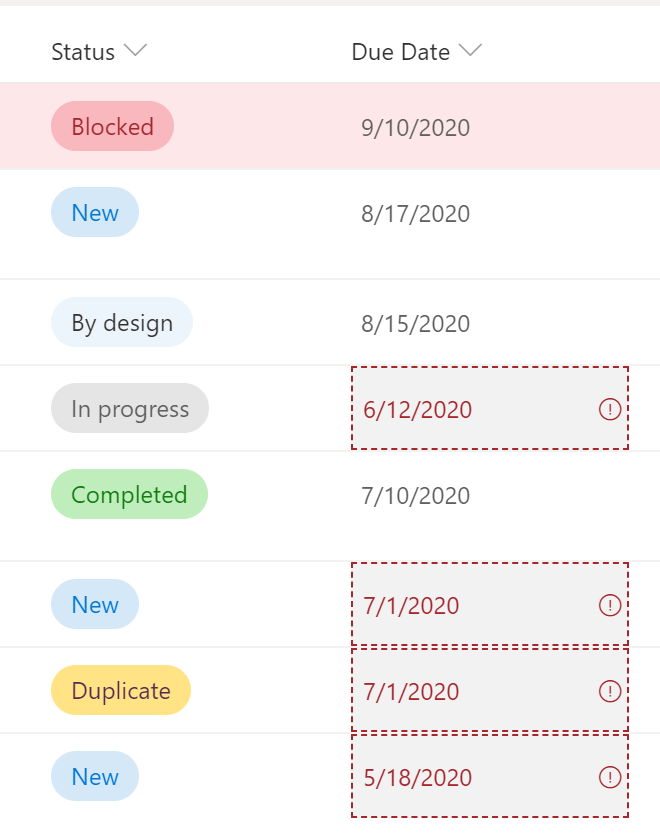Select the 8/15/2020 due date cell
The image size is (660, 840).
click(x=415, y=324)
